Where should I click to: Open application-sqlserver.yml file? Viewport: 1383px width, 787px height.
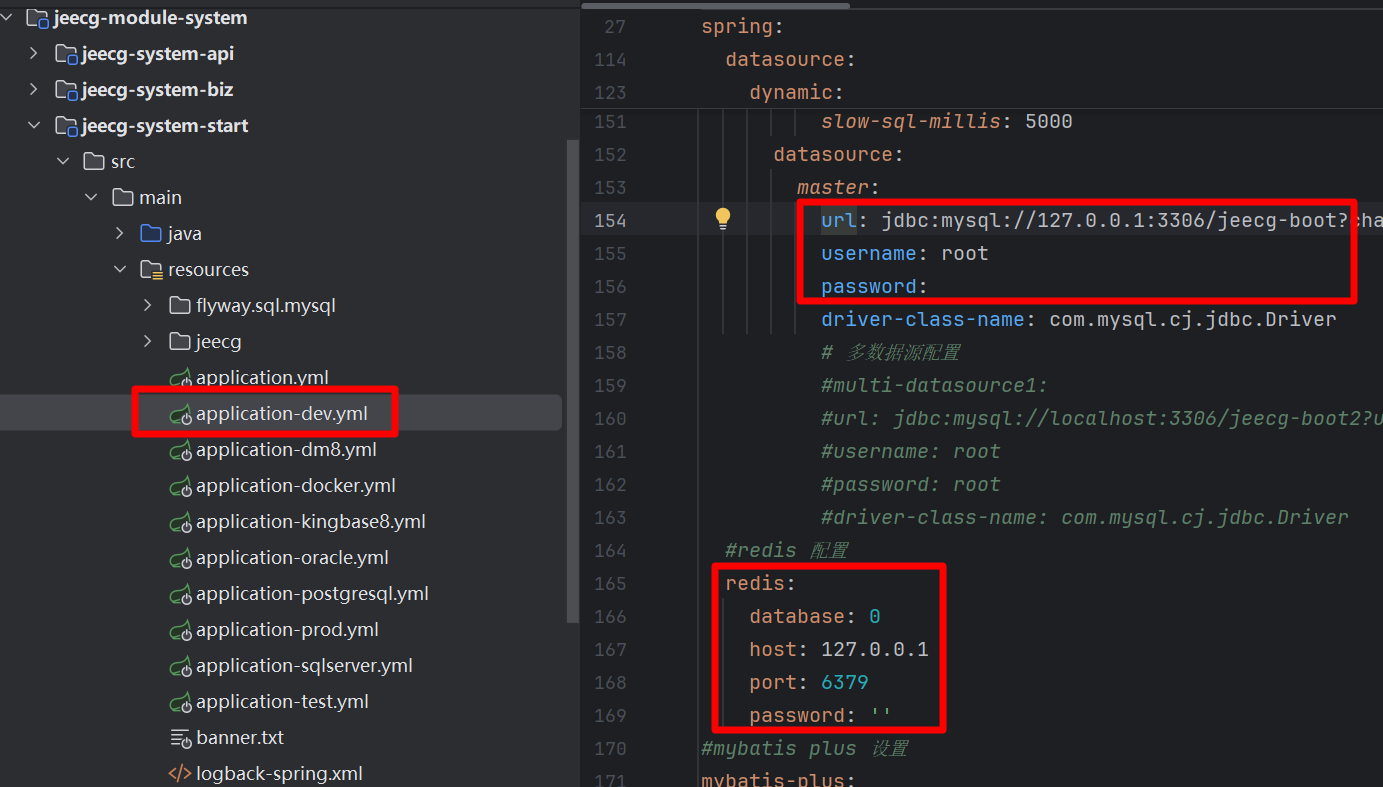pyautogui.click(x=304, y=666)
